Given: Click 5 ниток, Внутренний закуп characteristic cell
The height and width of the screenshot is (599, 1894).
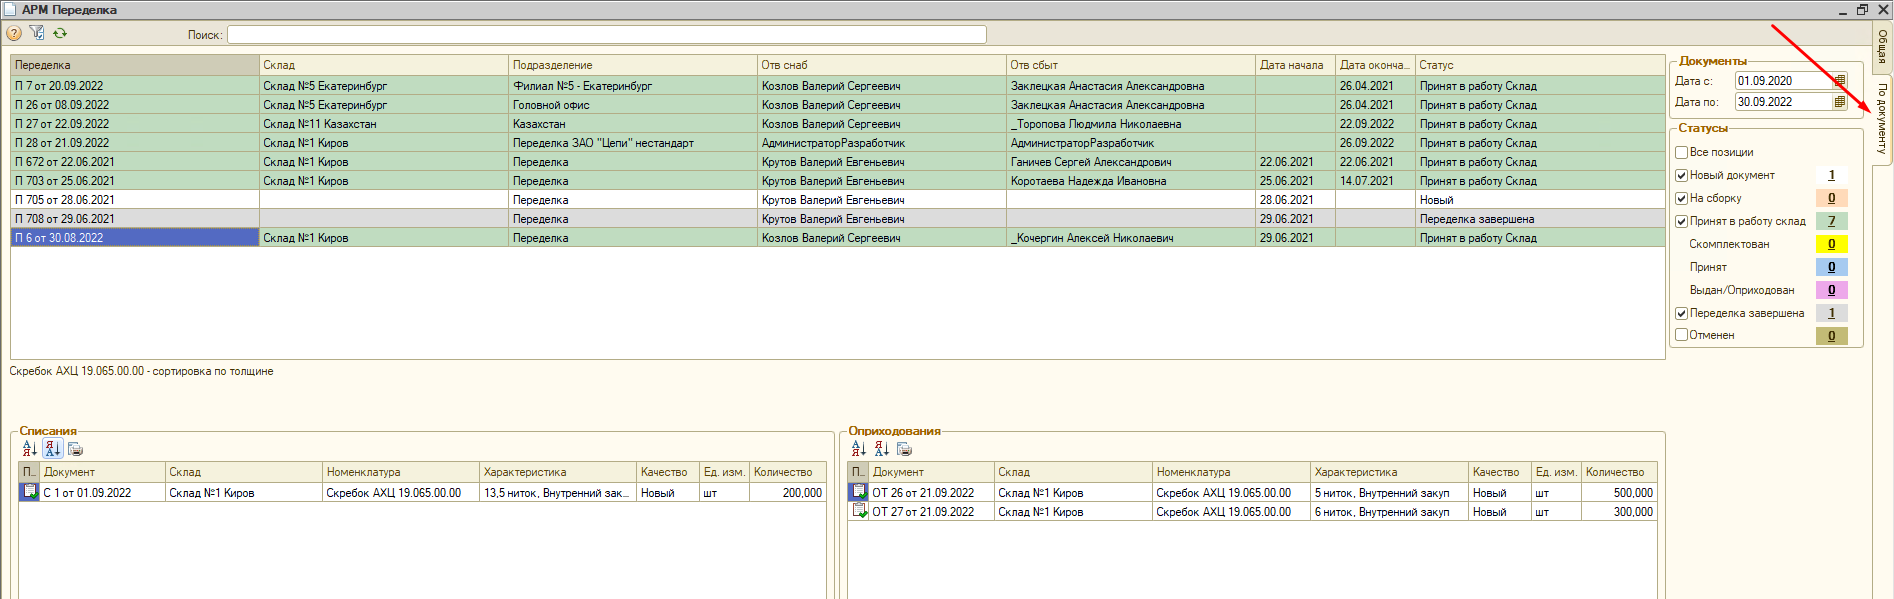Looking at the screenshot, I should [1389, 493].
